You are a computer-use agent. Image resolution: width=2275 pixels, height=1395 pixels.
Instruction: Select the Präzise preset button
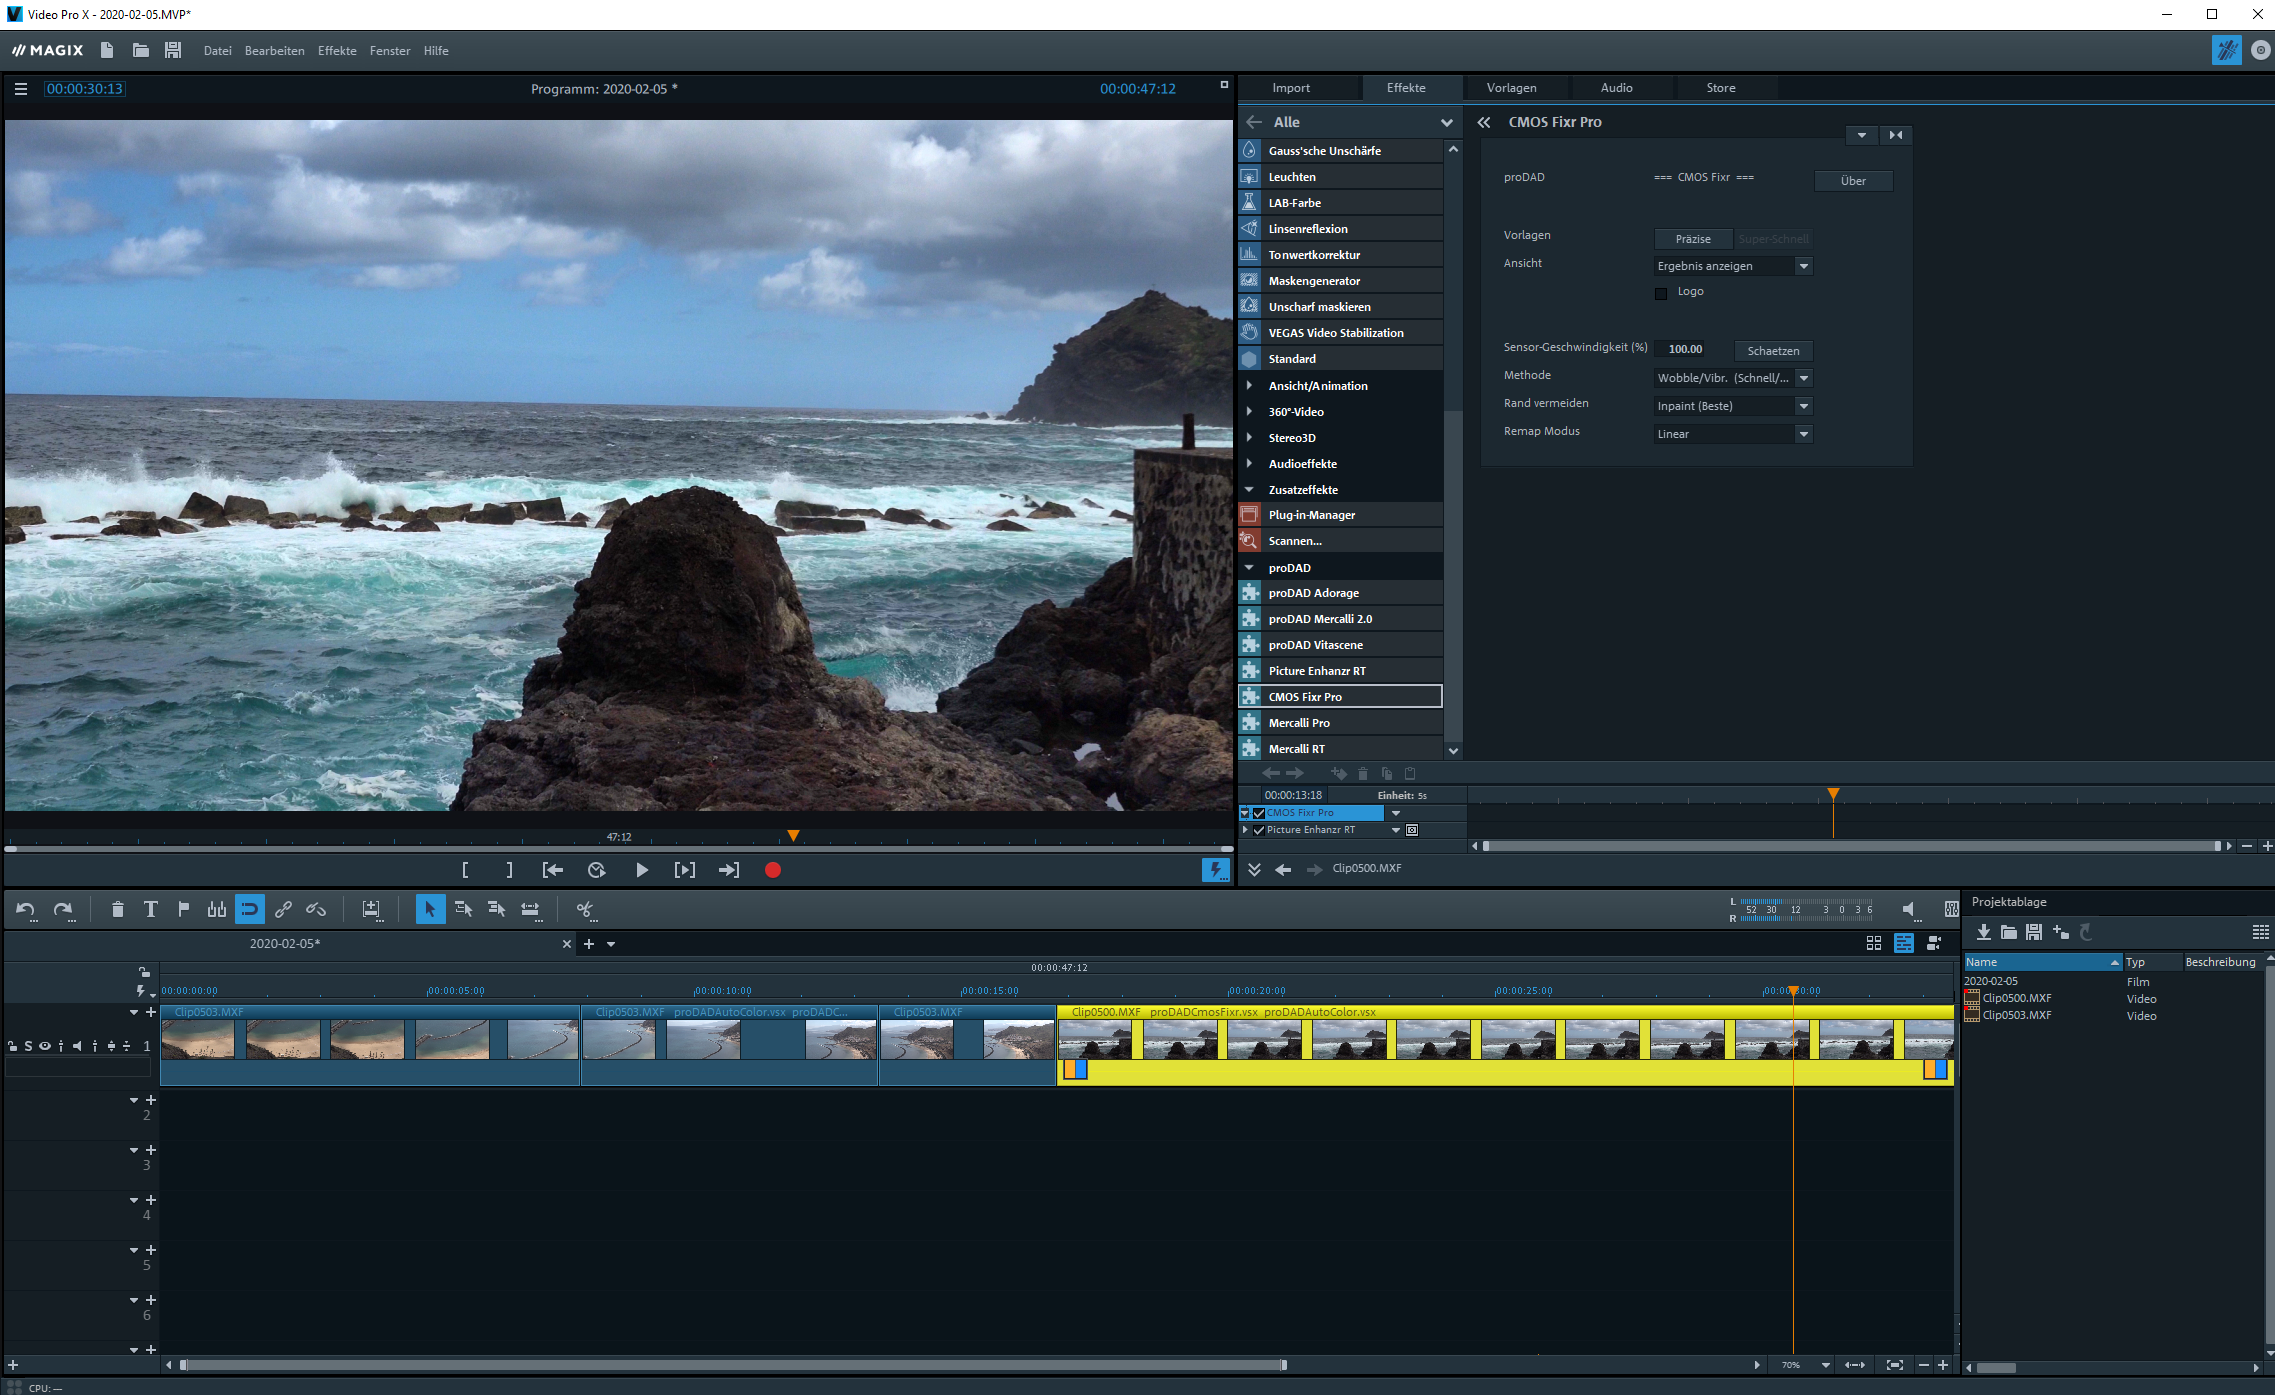pos(1692,239)
